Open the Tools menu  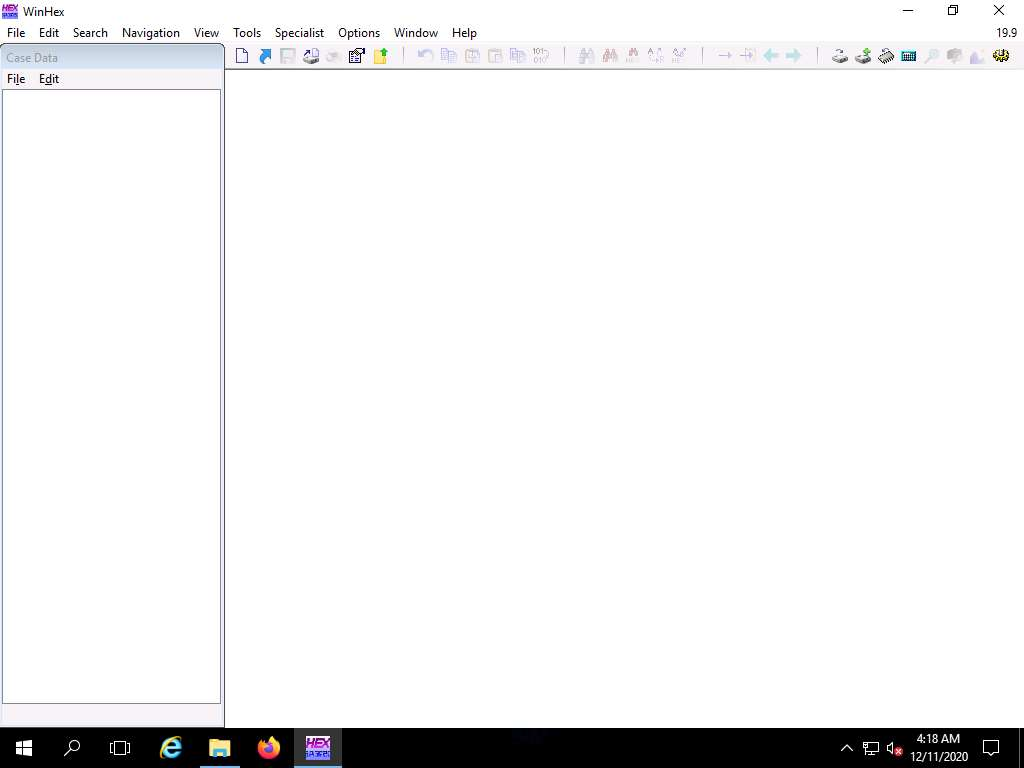pos(247,33)
